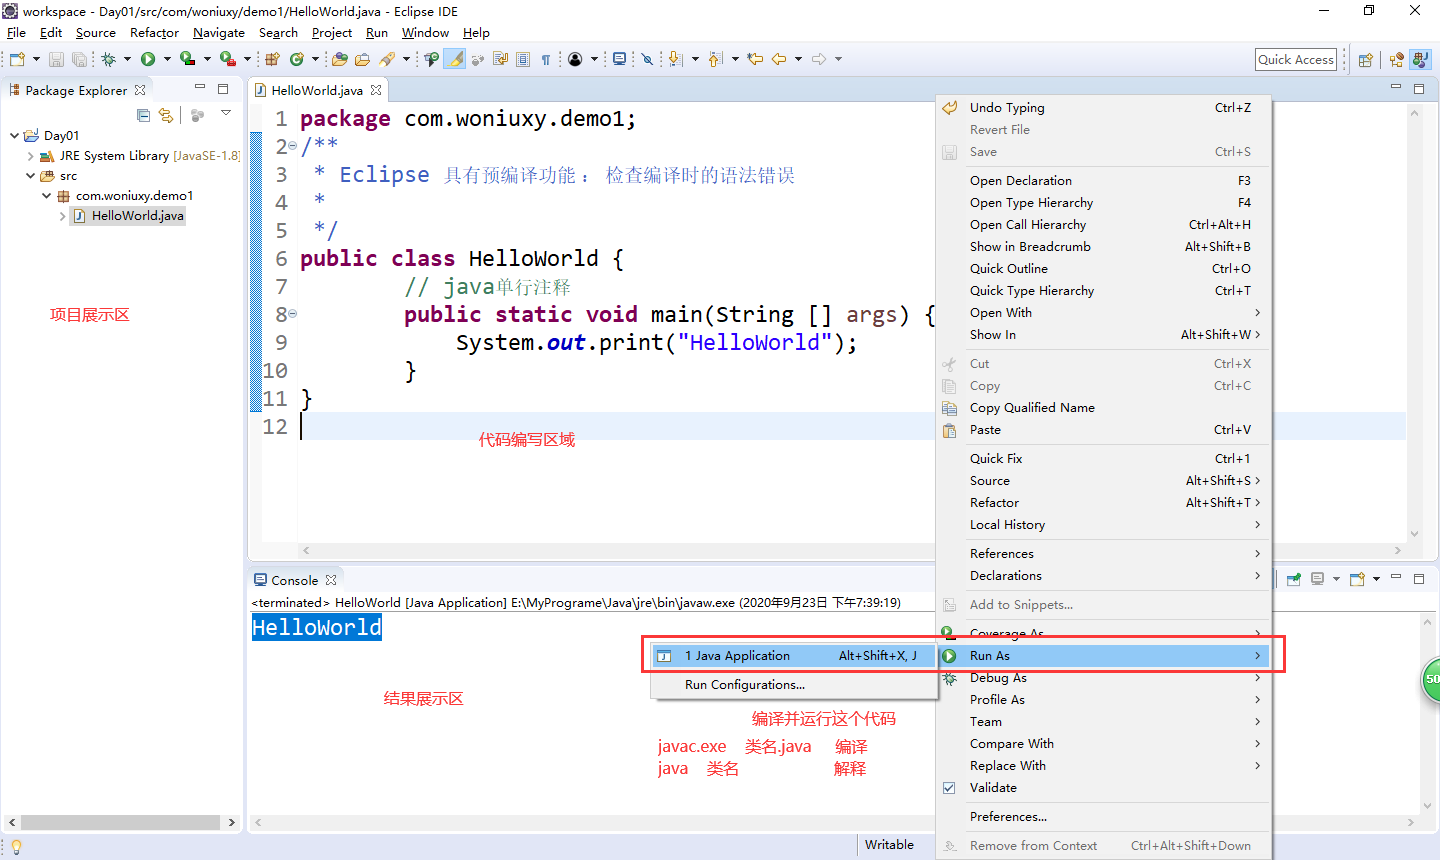Click the Debug bug toolbar icon
This screenshot has height=860, width=1440.
pyautogui.click(x=108, y=59)
